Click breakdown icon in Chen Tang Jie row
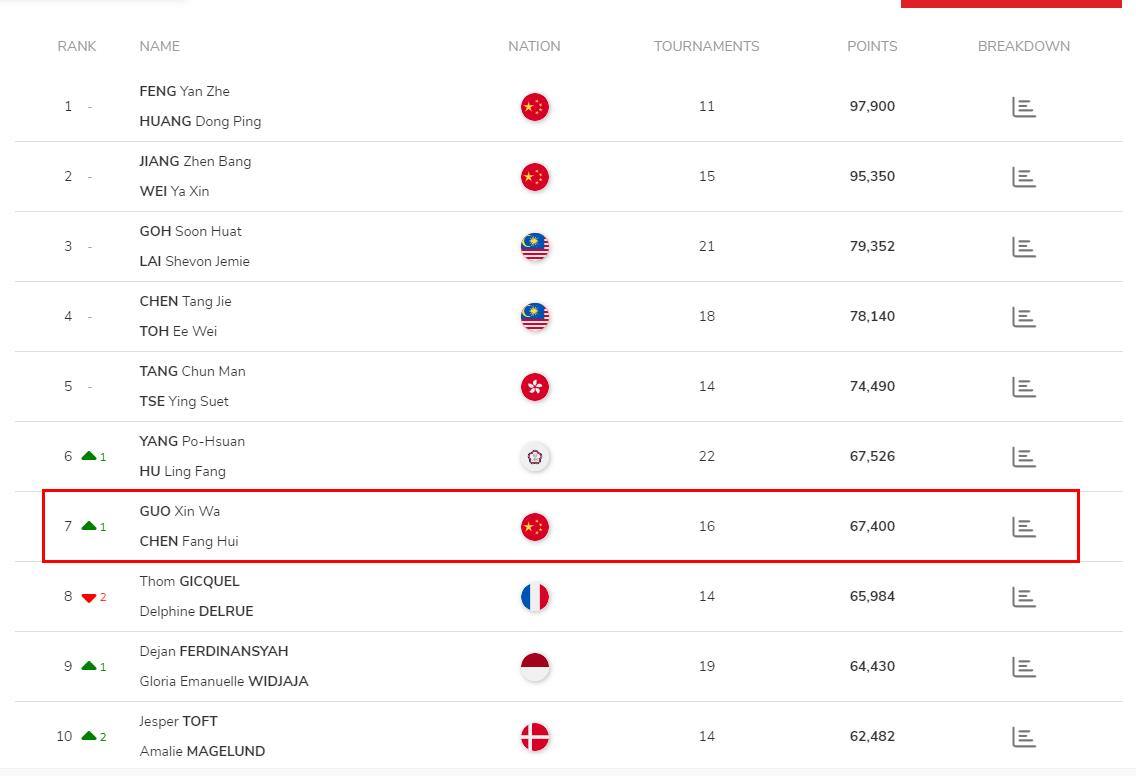This screenshot has height=776, width=1136. pos(1024,317)
